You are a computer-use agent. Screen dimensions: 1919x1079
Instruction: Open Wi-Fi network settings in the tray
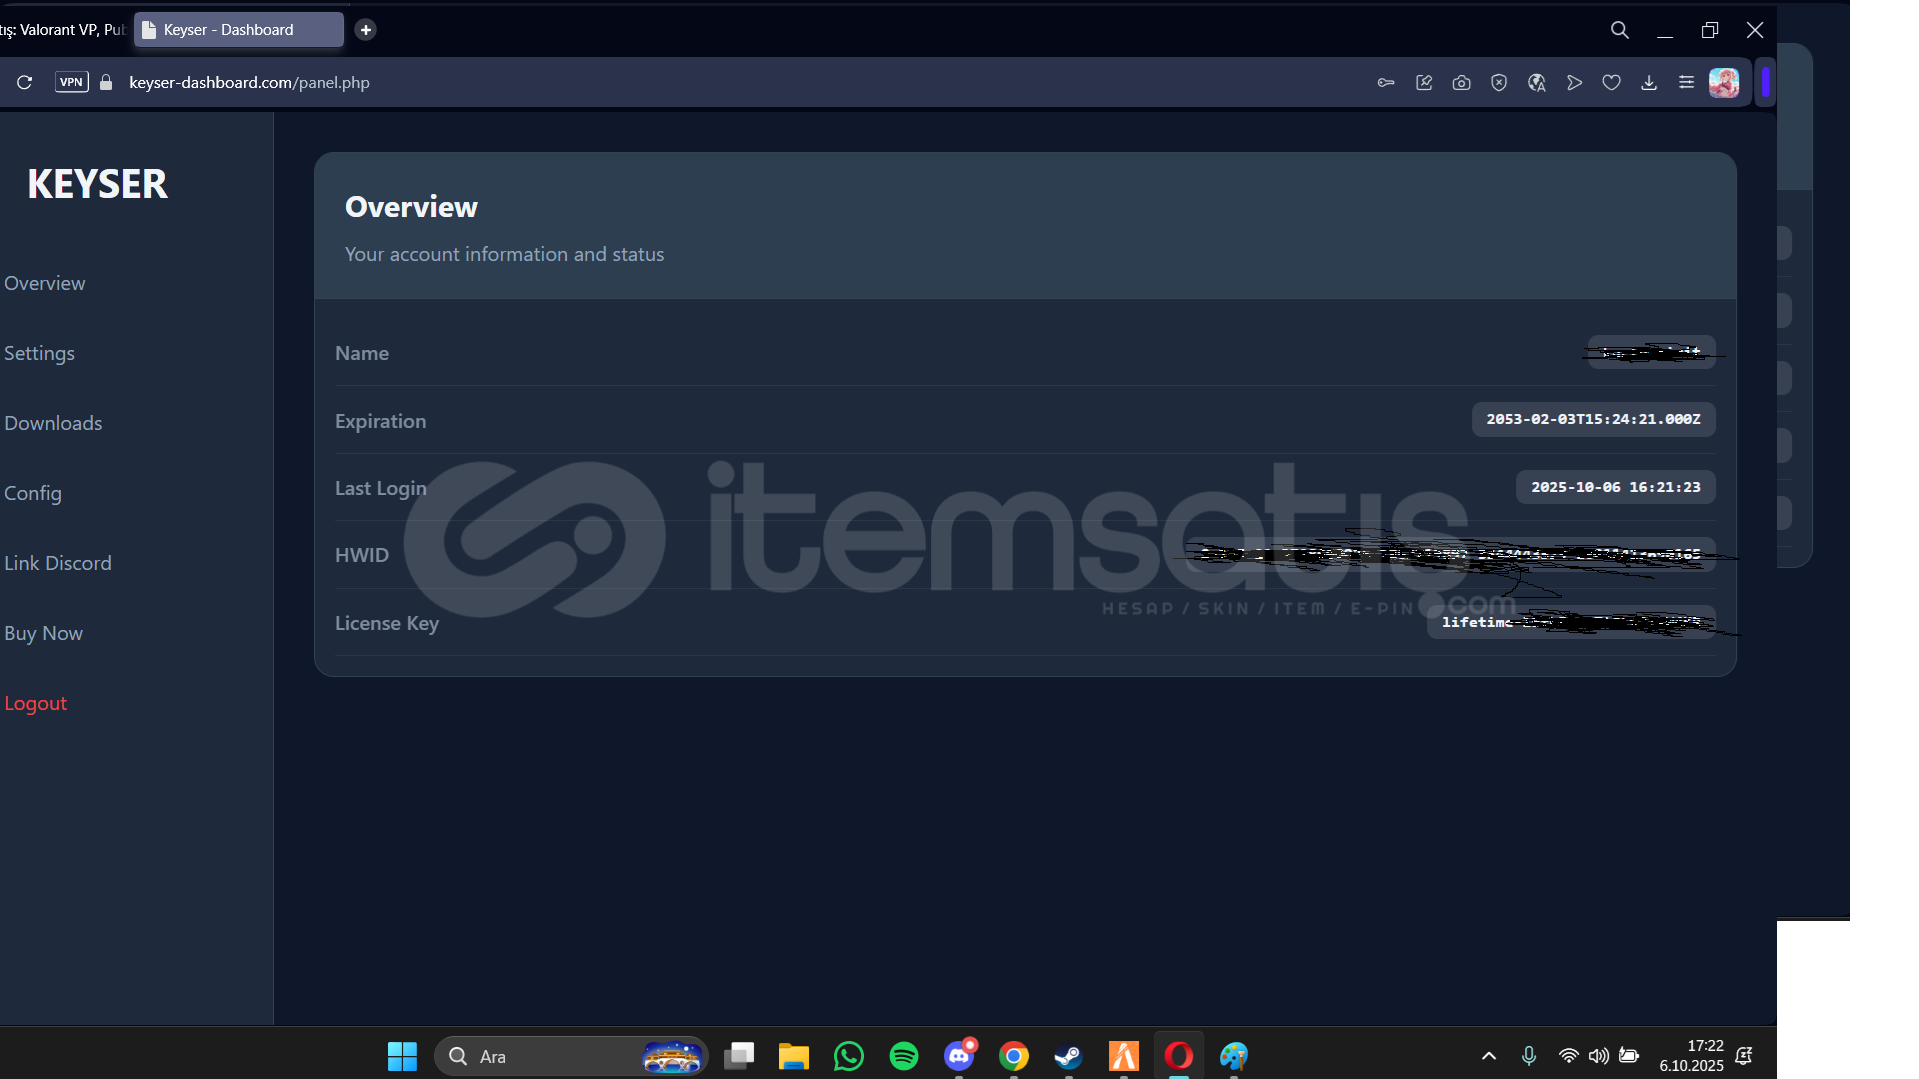pyautogui.click(x=1569, y=1056)
